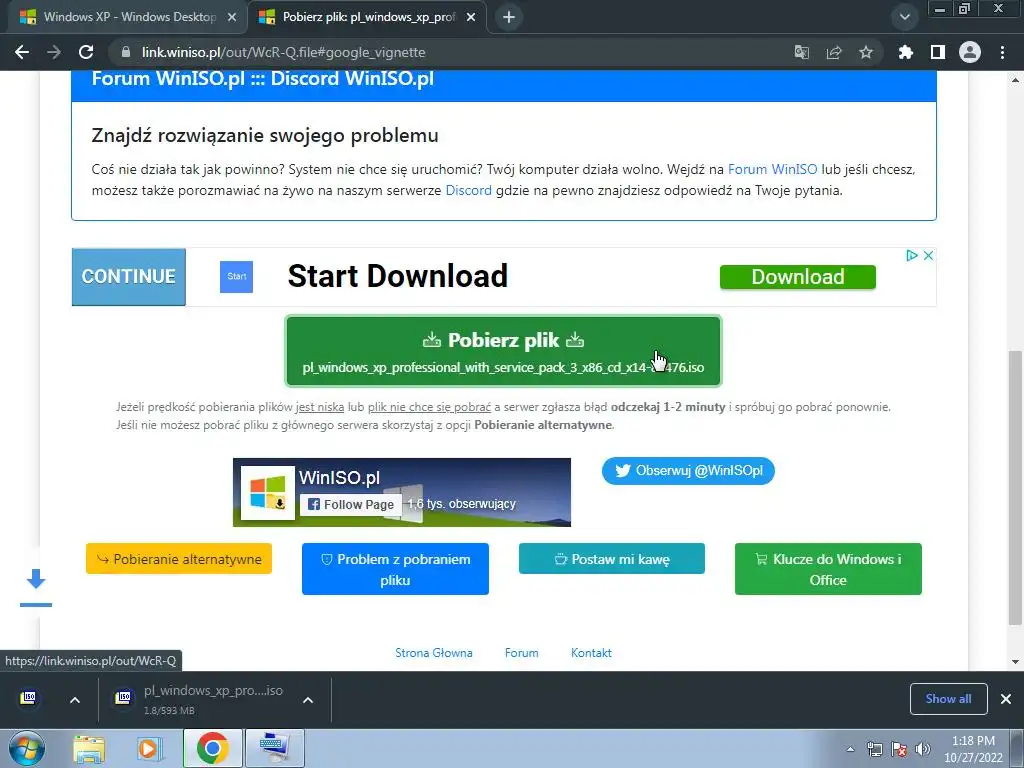1024x768 pixels.
Task: Bookmark this page with star icon
Action: click(866, 52)
